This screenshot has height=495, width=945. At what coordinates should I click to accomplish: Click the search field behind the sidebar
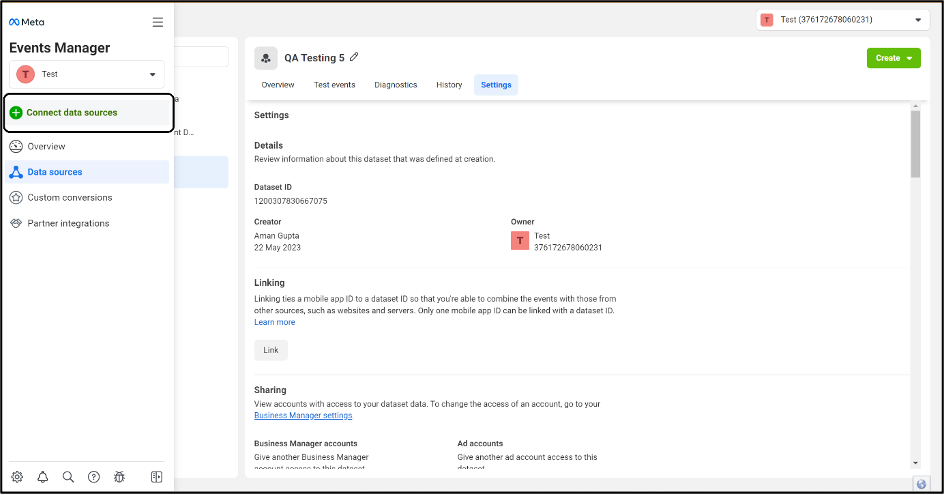tap(201, 57)
